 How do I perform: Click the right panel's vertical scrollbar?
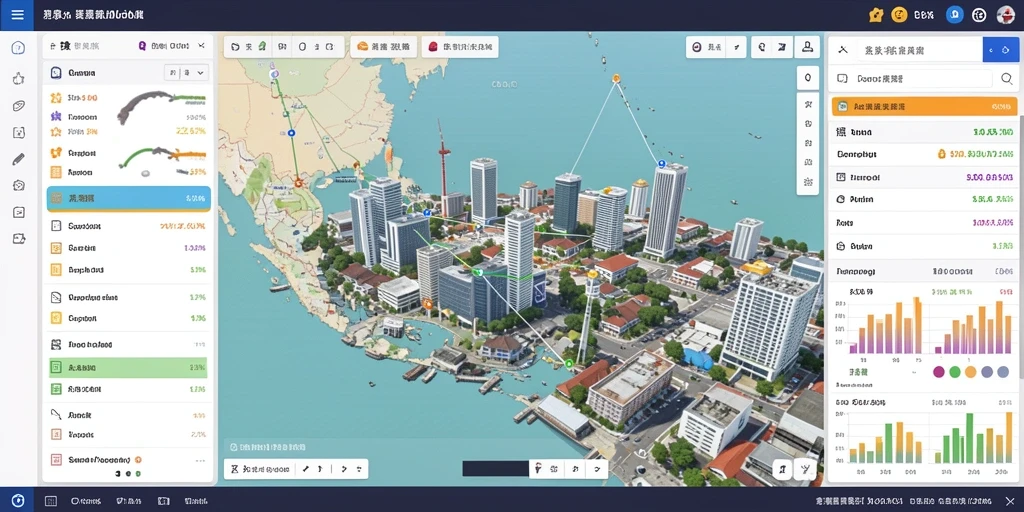tap(1021, 246)
